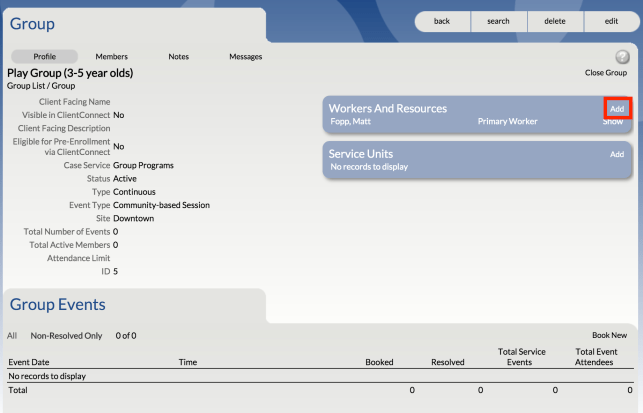This screenshot has width=643, height=413.
Task: Click the Resolved column header
Action: click(x=448, y=362)
